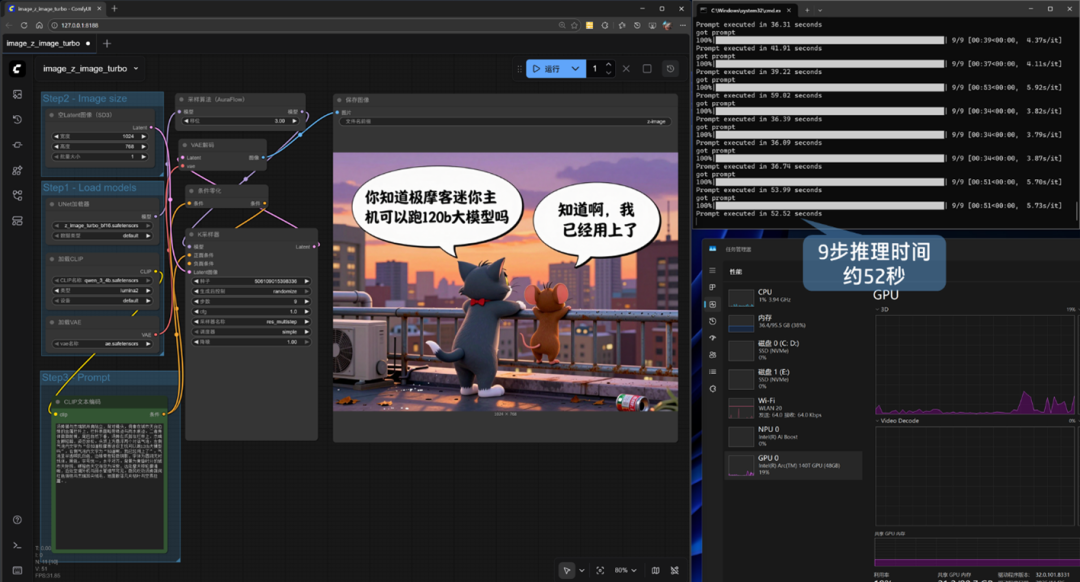Open the assets sidebar panel
Screen dimensions: 1080x582
click(17, 94)
